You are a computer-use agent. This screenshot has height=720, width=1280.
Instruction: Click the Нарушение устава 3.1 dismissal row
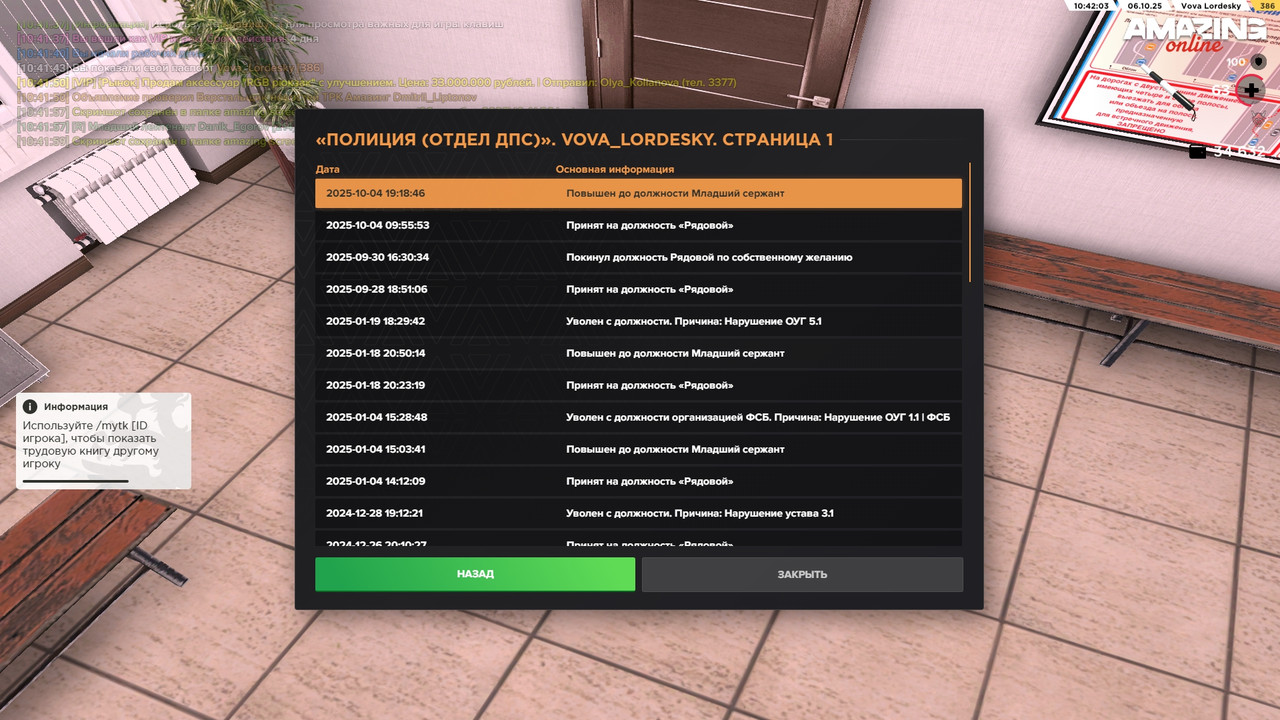click(640, 513)
